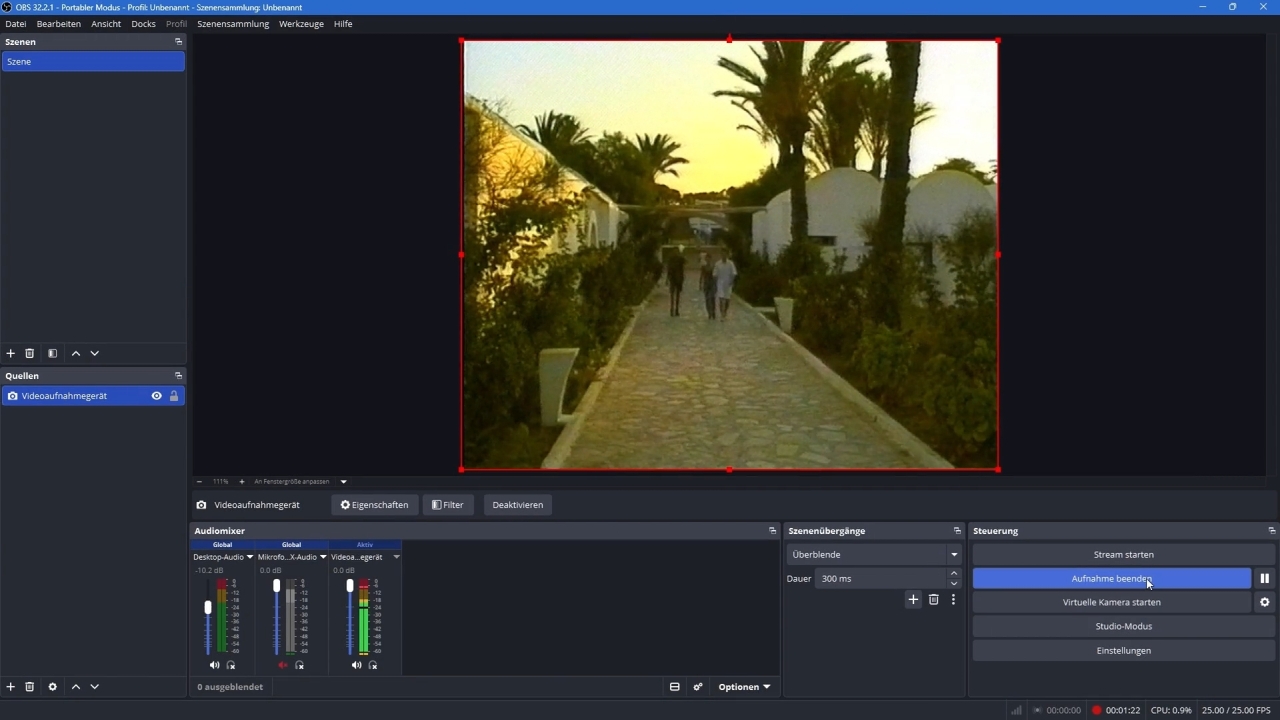
Task: Hide the Videoaufnahmegerät source via eye icon
Action: point(156,396)
